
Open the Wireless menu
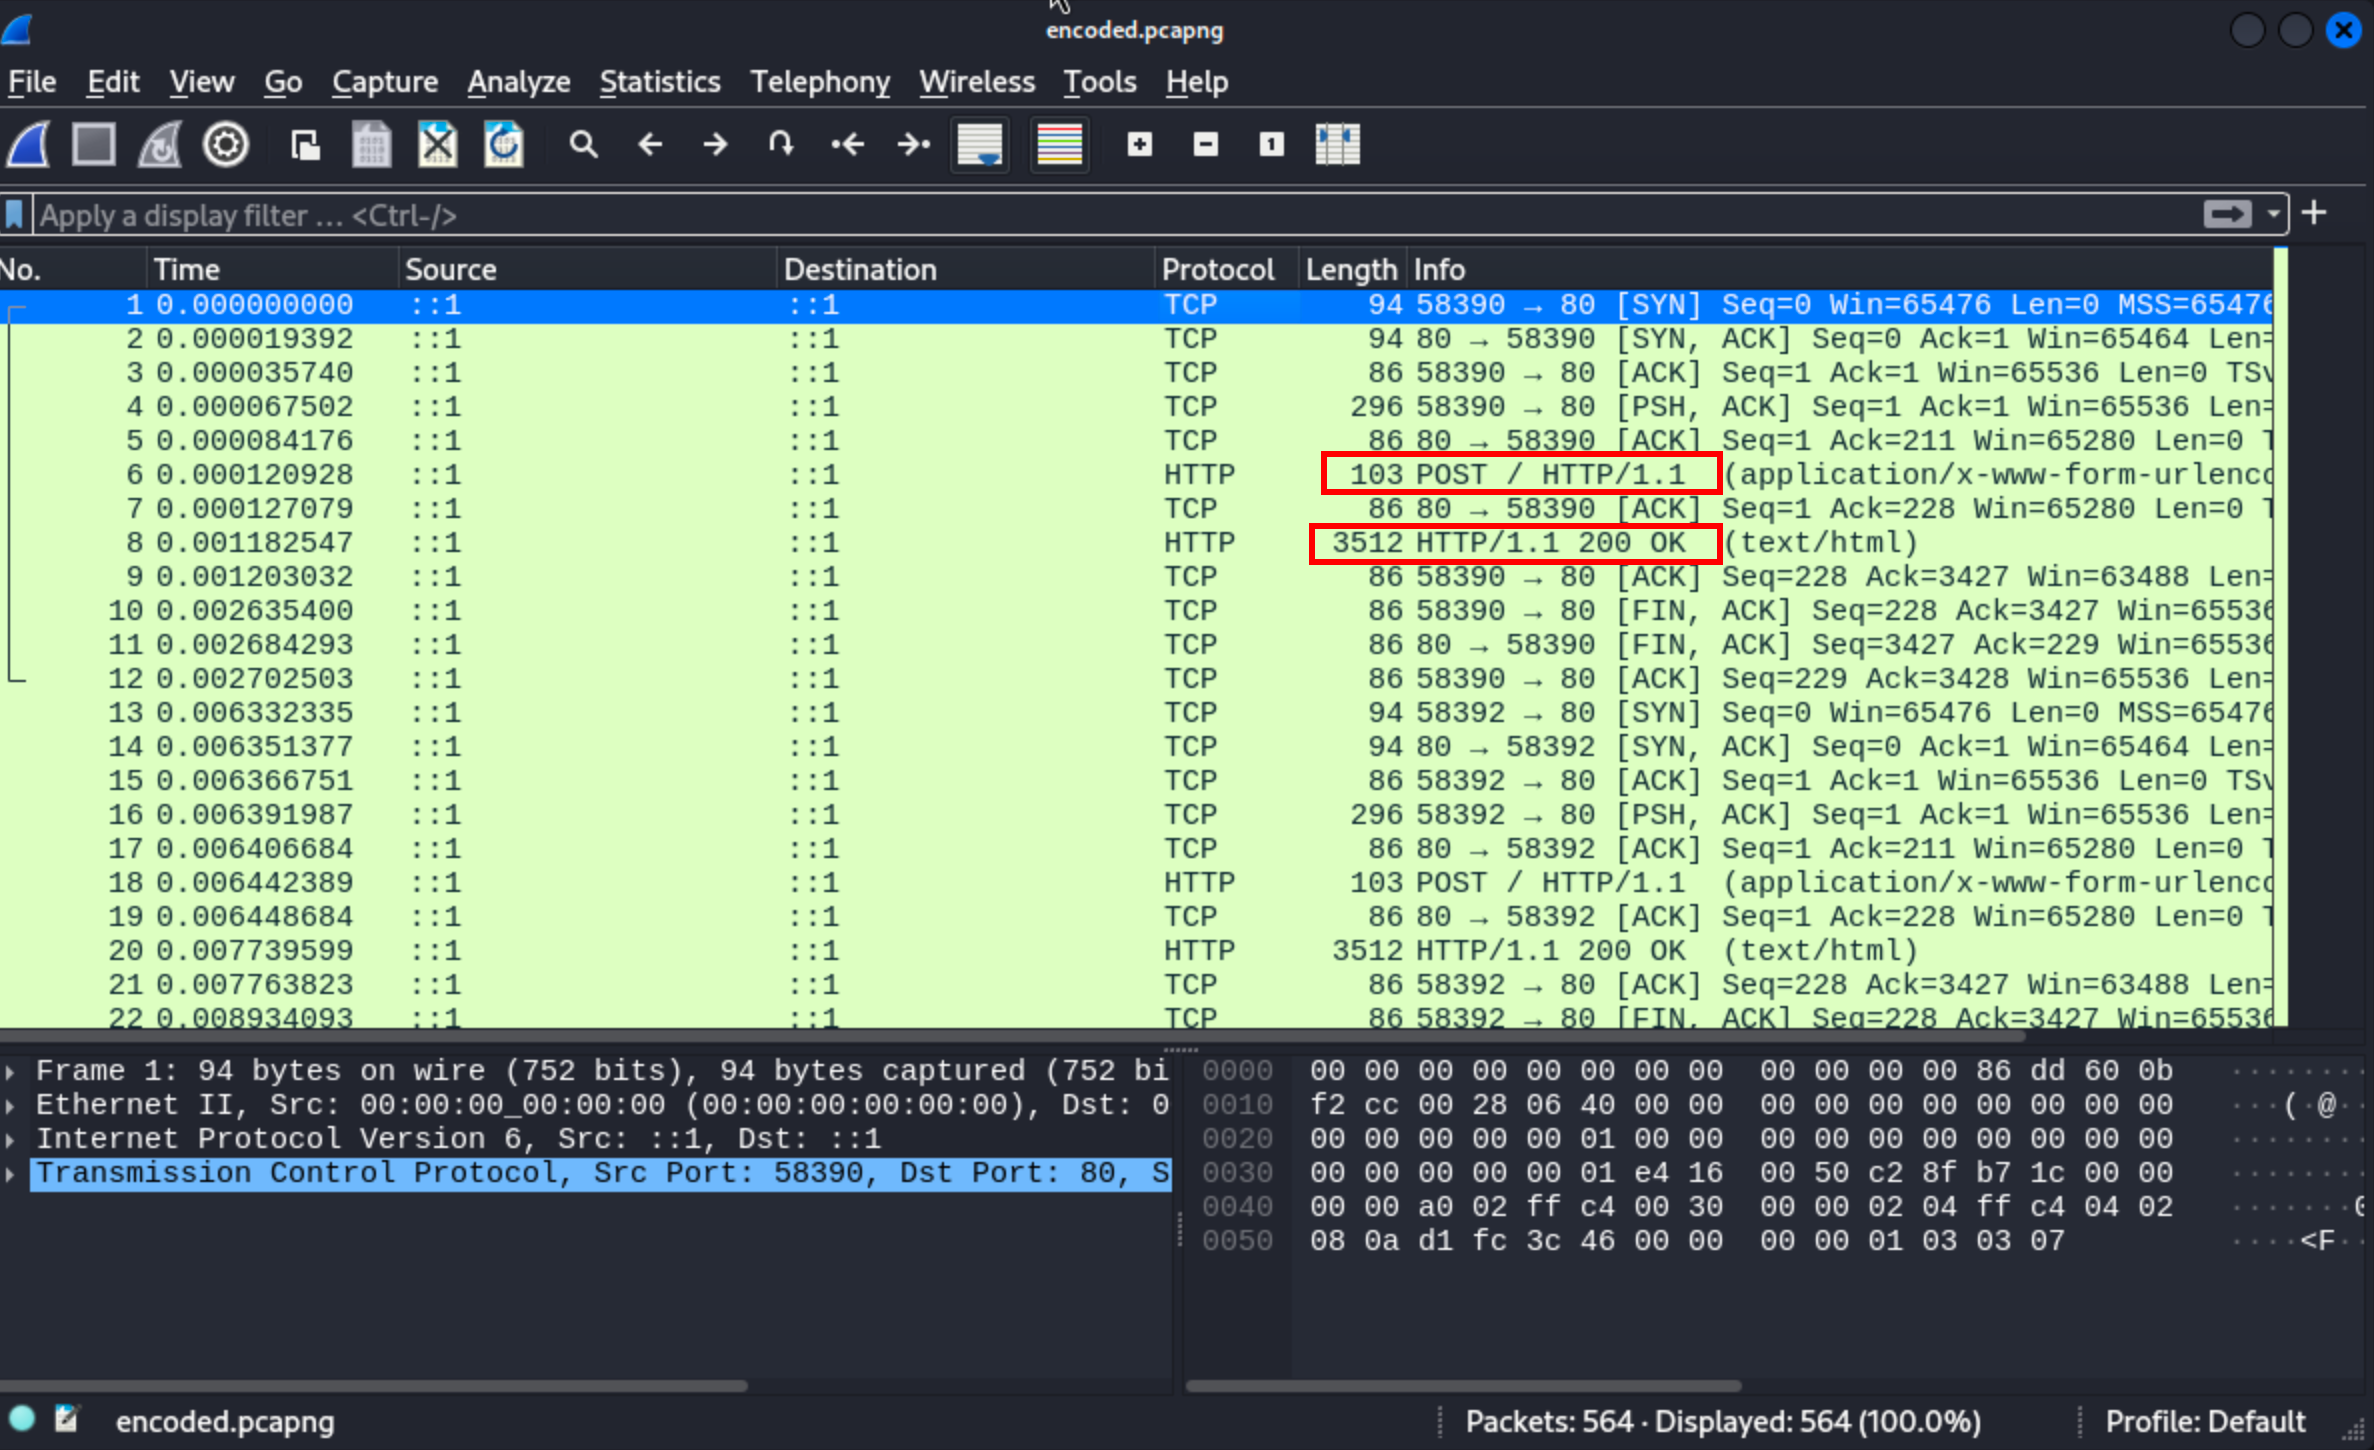[977, 82]
